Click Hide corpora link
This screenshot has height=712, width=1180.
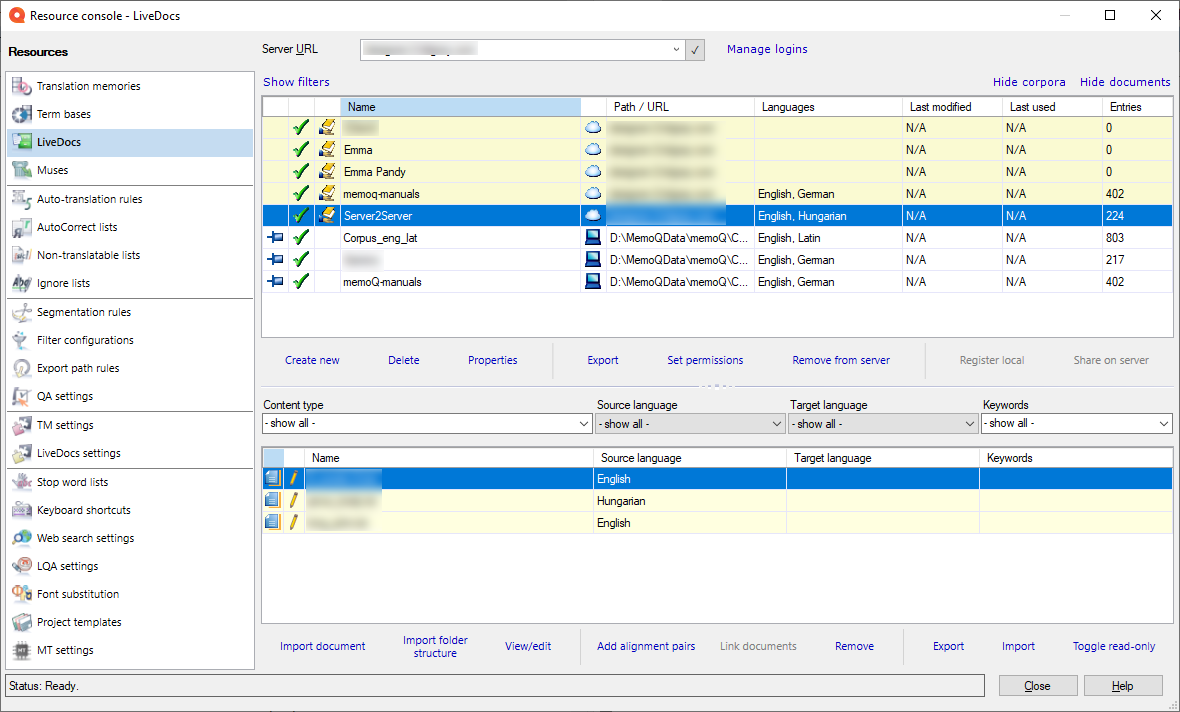pos(1029,82)
